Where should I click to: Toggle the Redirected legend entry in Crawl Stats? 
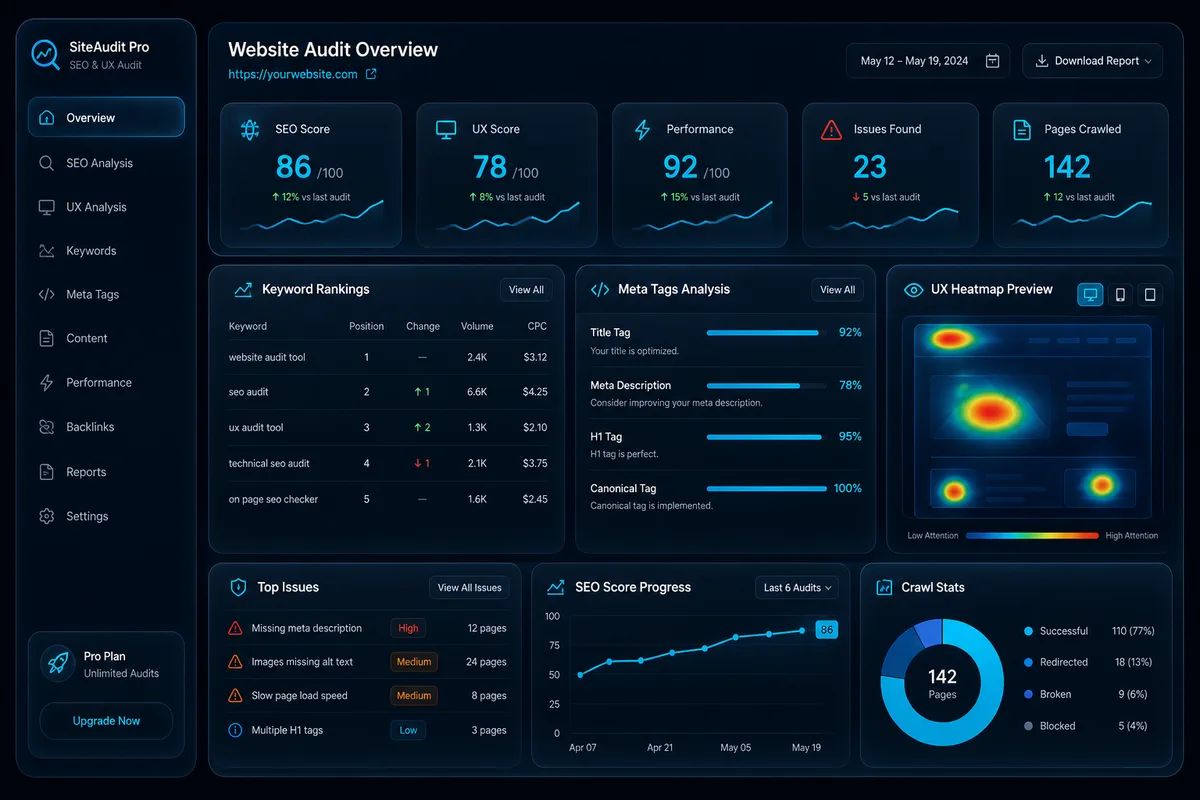[x=1089, y=662]
